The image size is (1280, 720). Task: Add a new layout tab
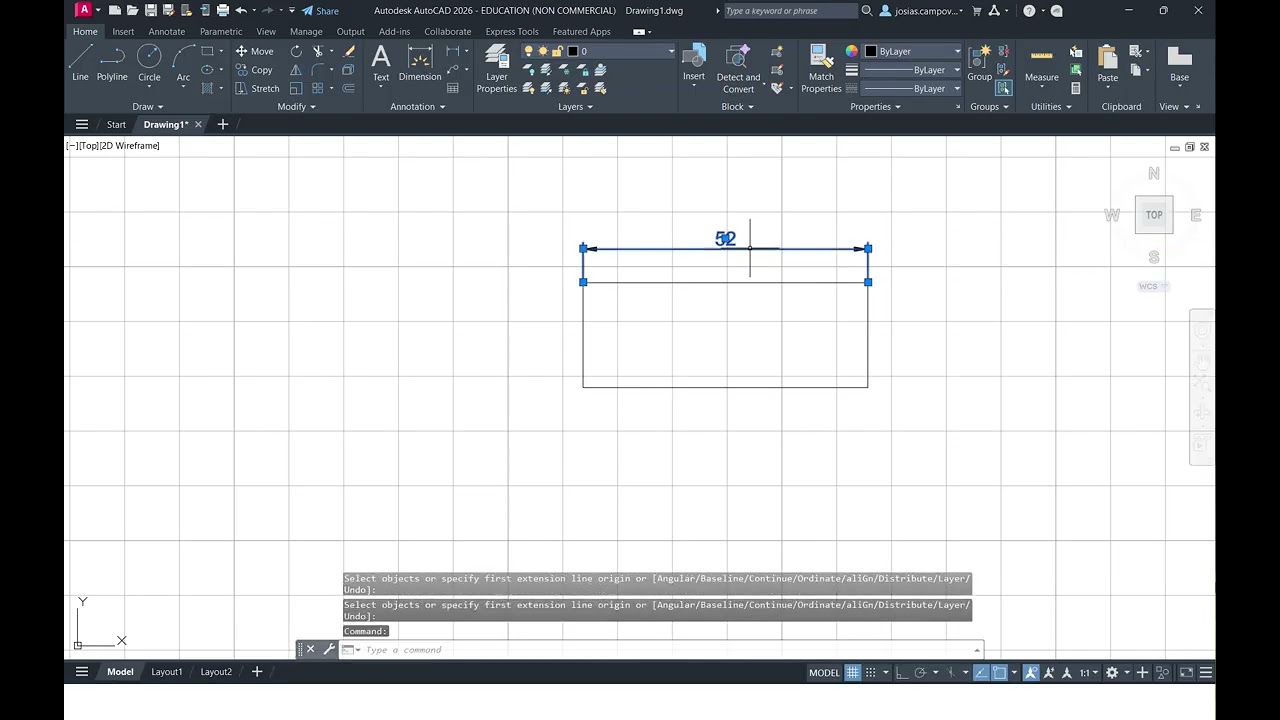(x=257, y=672)
